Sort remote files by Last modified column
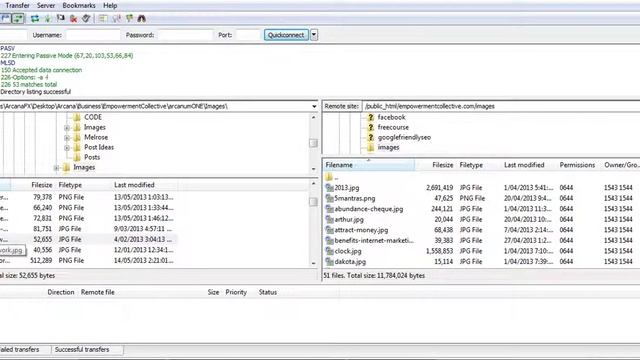This screenshot has width=640, height=360. tap(529, 165)
